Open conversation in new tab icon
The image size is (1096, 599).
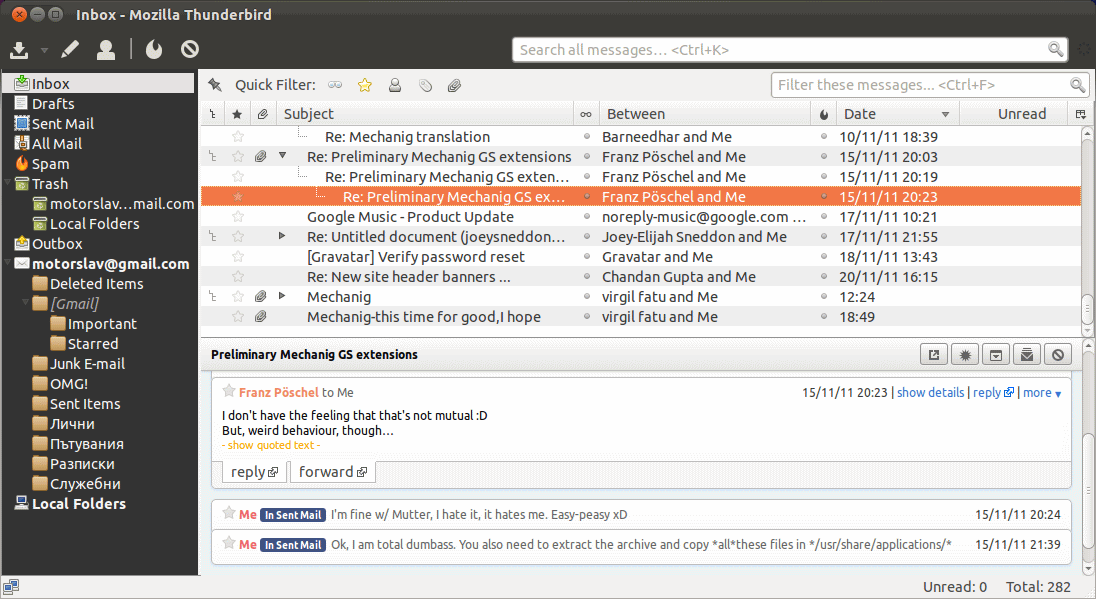(934, 354)
